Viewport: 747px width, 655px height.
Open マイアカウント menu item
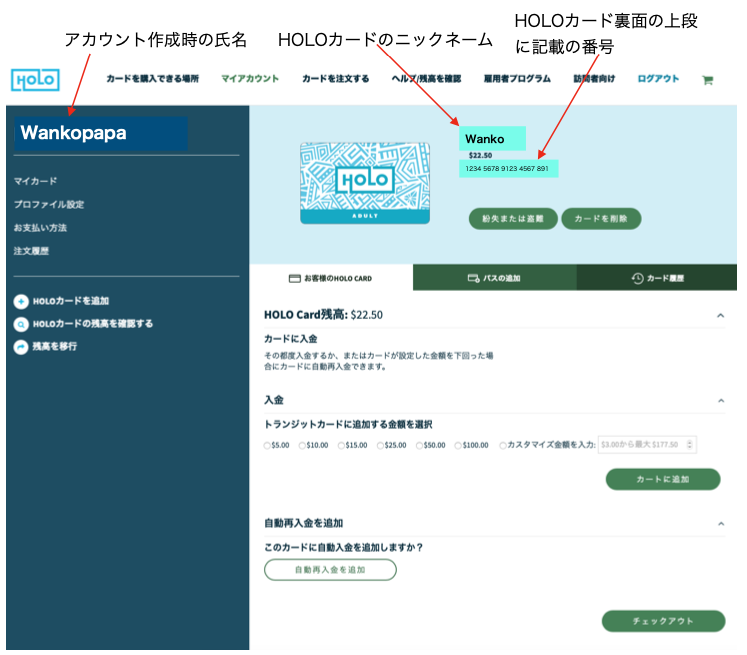(x=250, y=79)
